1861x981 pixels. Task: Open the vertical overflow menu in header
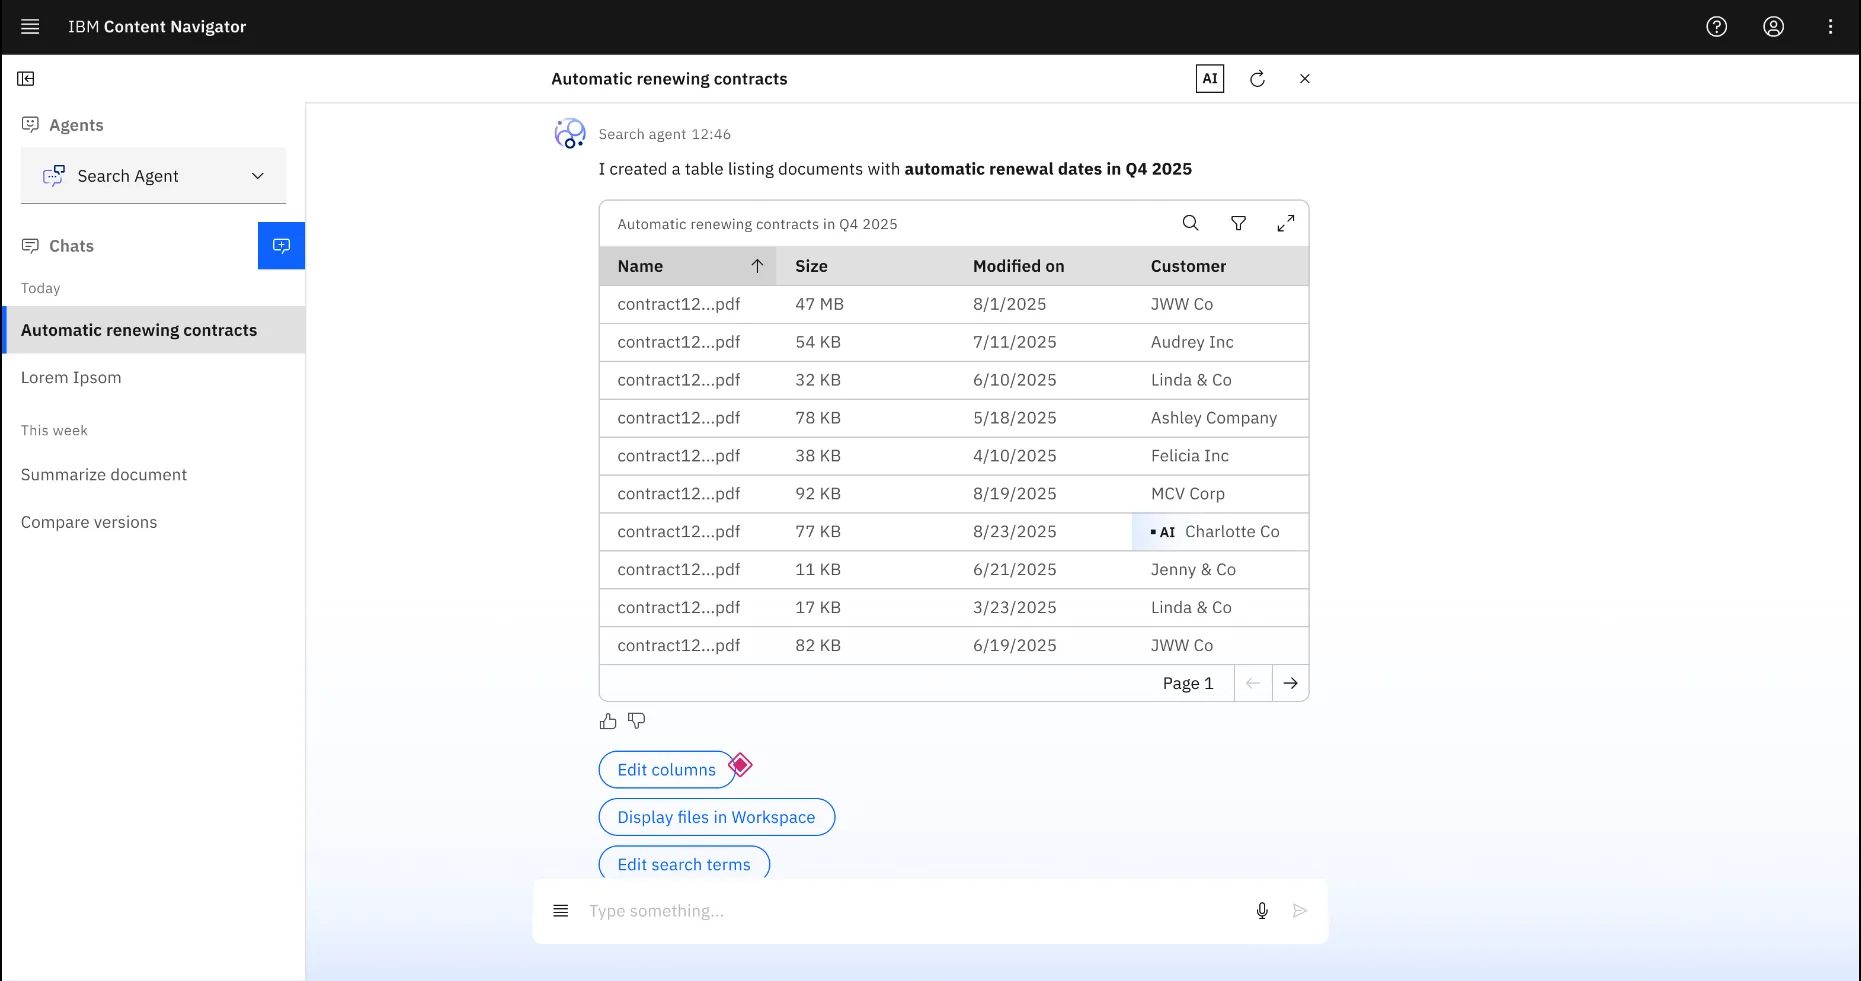1830,27
